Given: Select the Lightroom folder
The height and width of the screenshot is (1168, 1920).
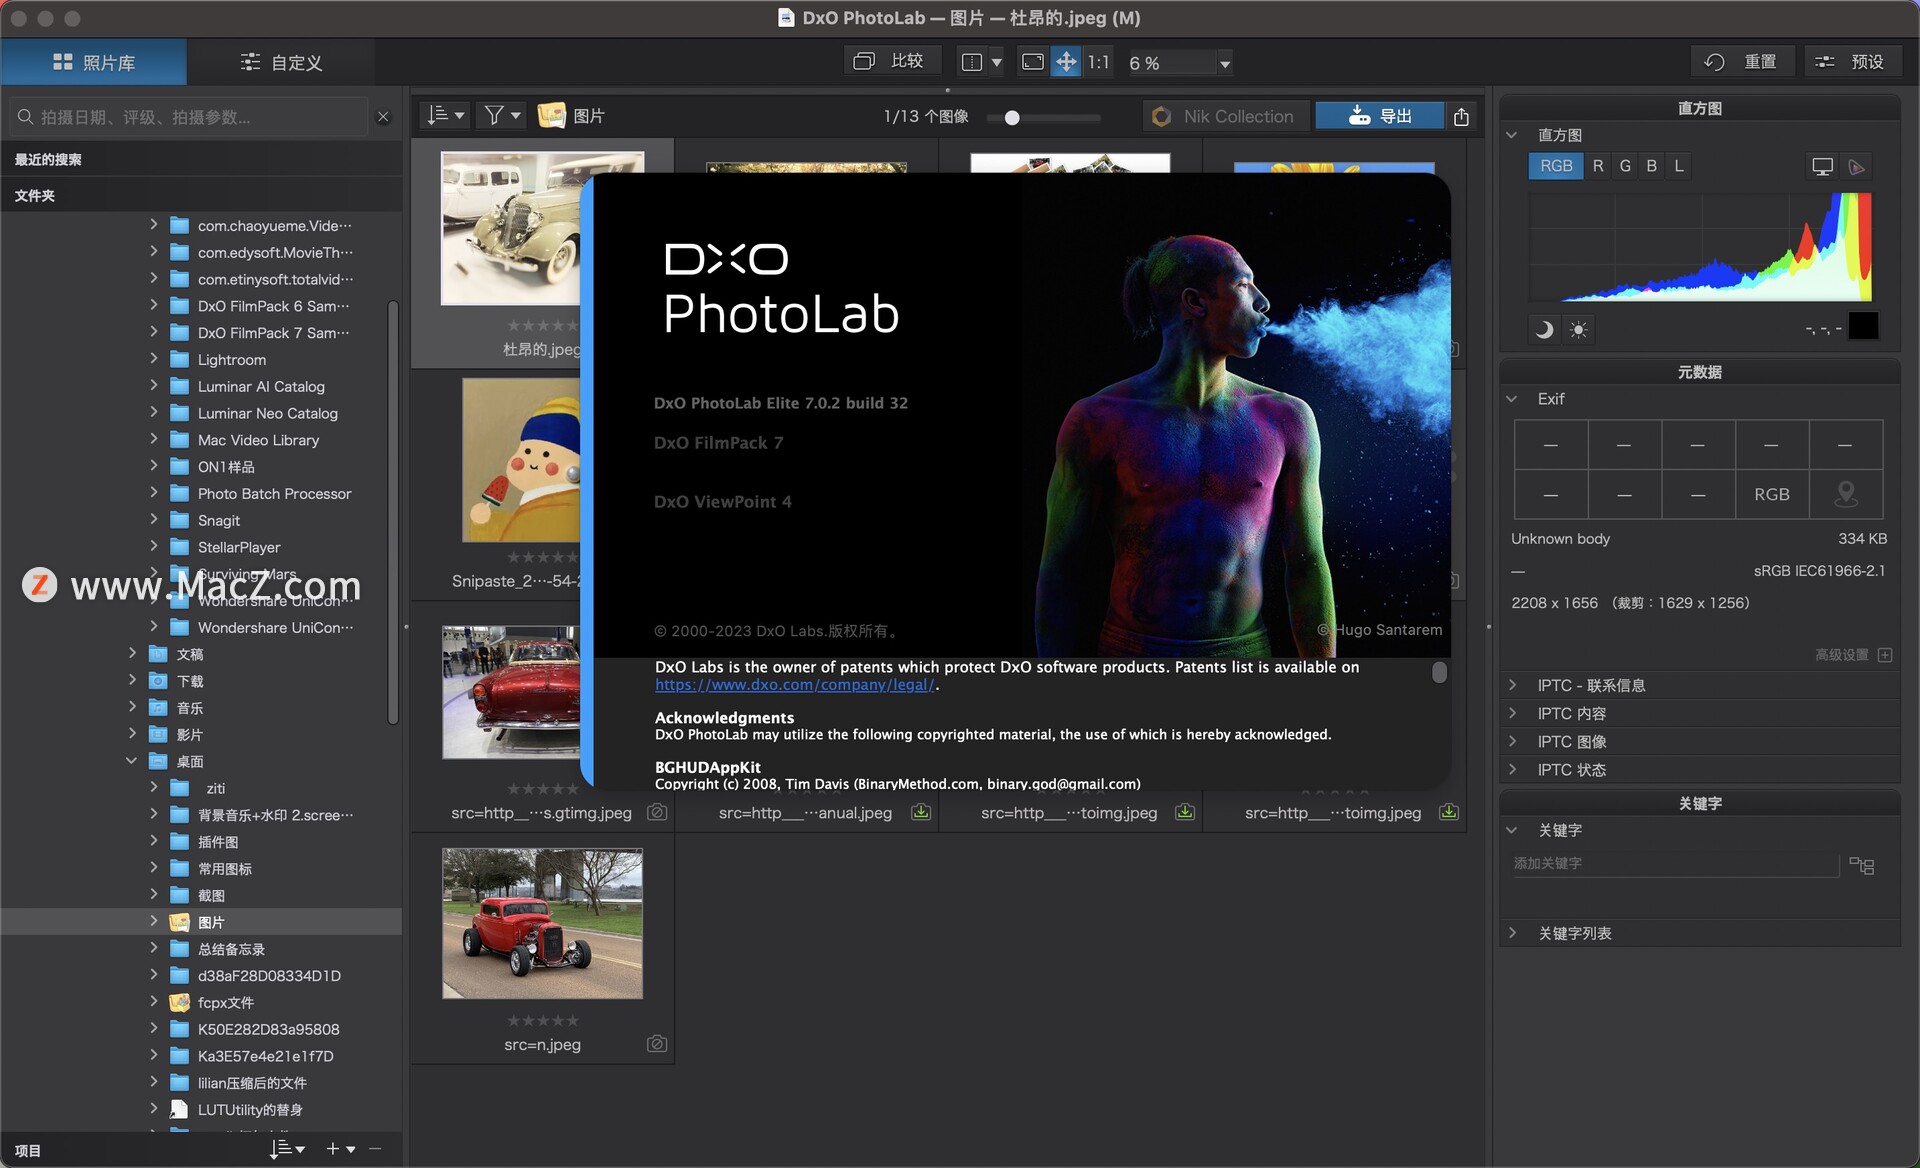Looking at the screenshot, I should click(x=231, y=359).
